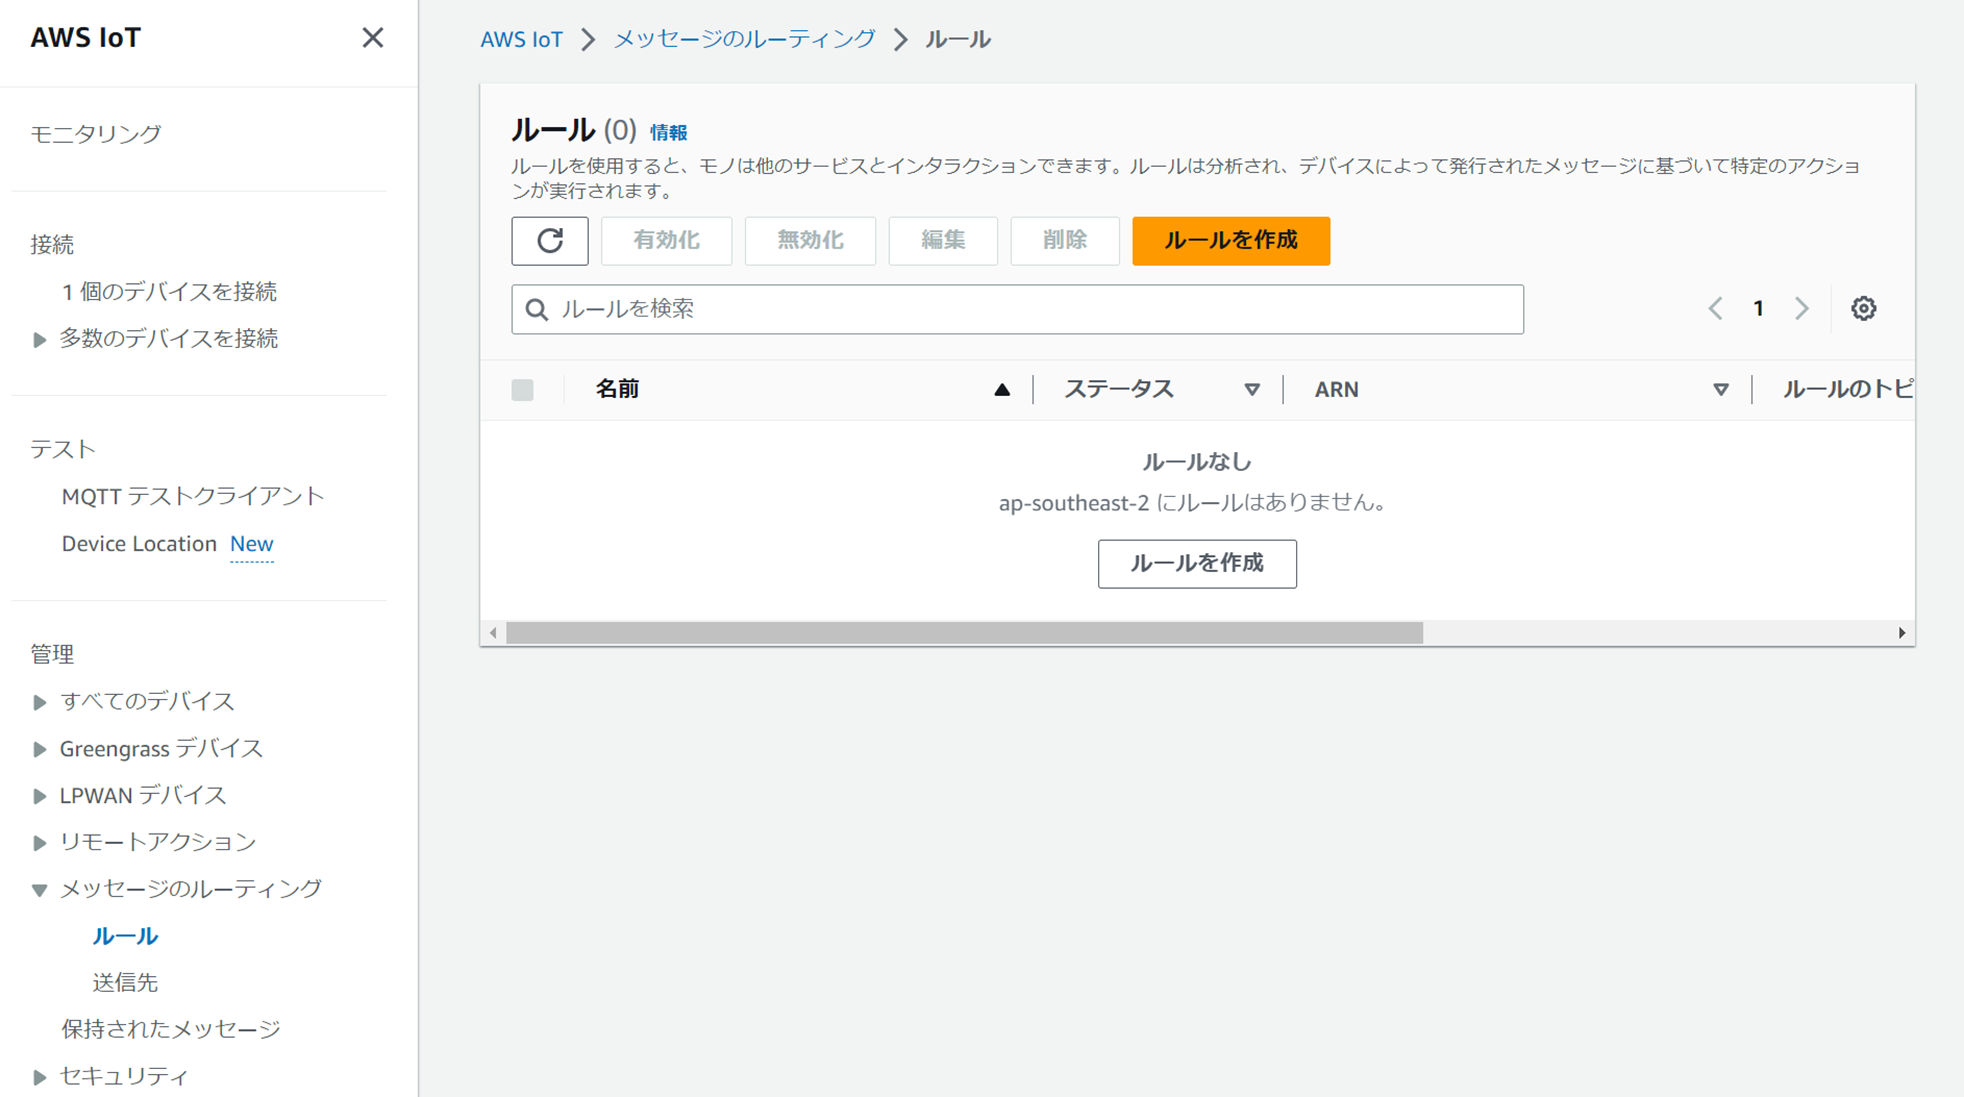Screen dimensions: 1964x1097
Task: Click the previous page arrow in pagination
Action: point(1715,308)
